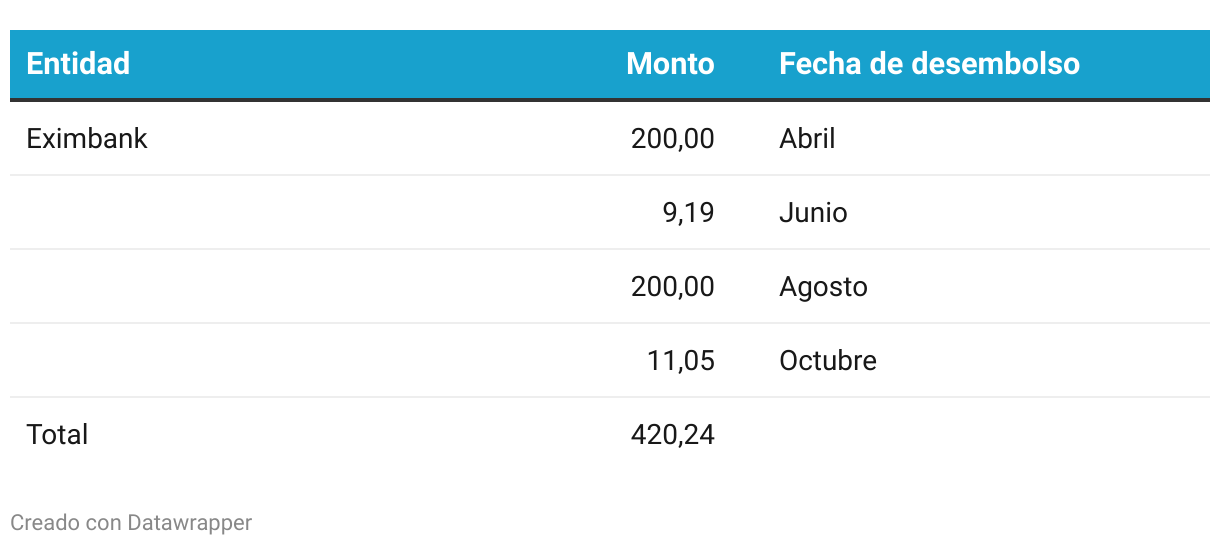
Task: Click the Entidad column header
Action: coord(78,64)
